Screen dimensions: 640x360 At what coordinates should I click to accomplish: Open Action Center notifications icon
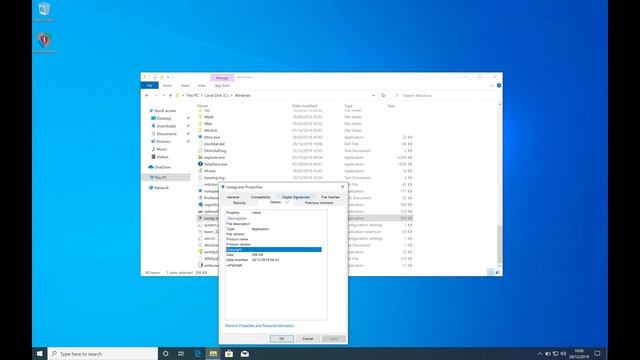tap(597, 353)
